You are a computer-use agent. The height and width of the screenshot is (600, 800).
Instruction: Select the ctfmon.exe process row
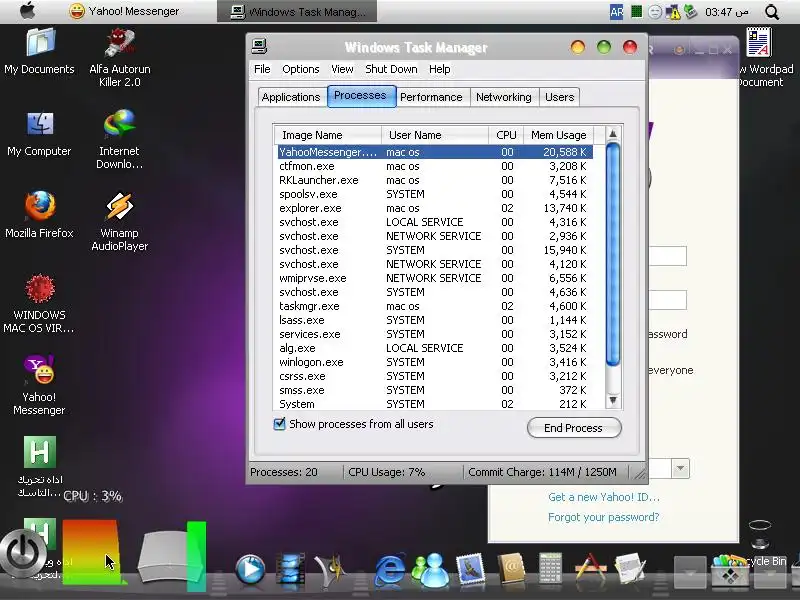tap(435, 166)
